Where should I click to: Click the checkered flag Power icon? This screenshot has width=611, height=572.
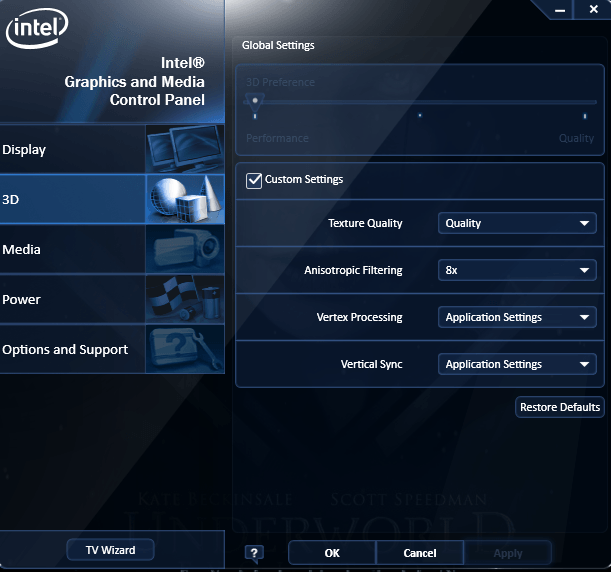(x=185, y=299)
